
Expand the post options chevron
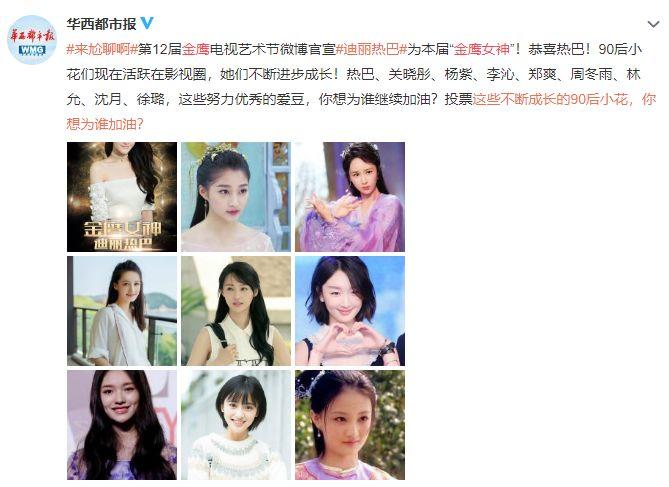pos(653,24)
